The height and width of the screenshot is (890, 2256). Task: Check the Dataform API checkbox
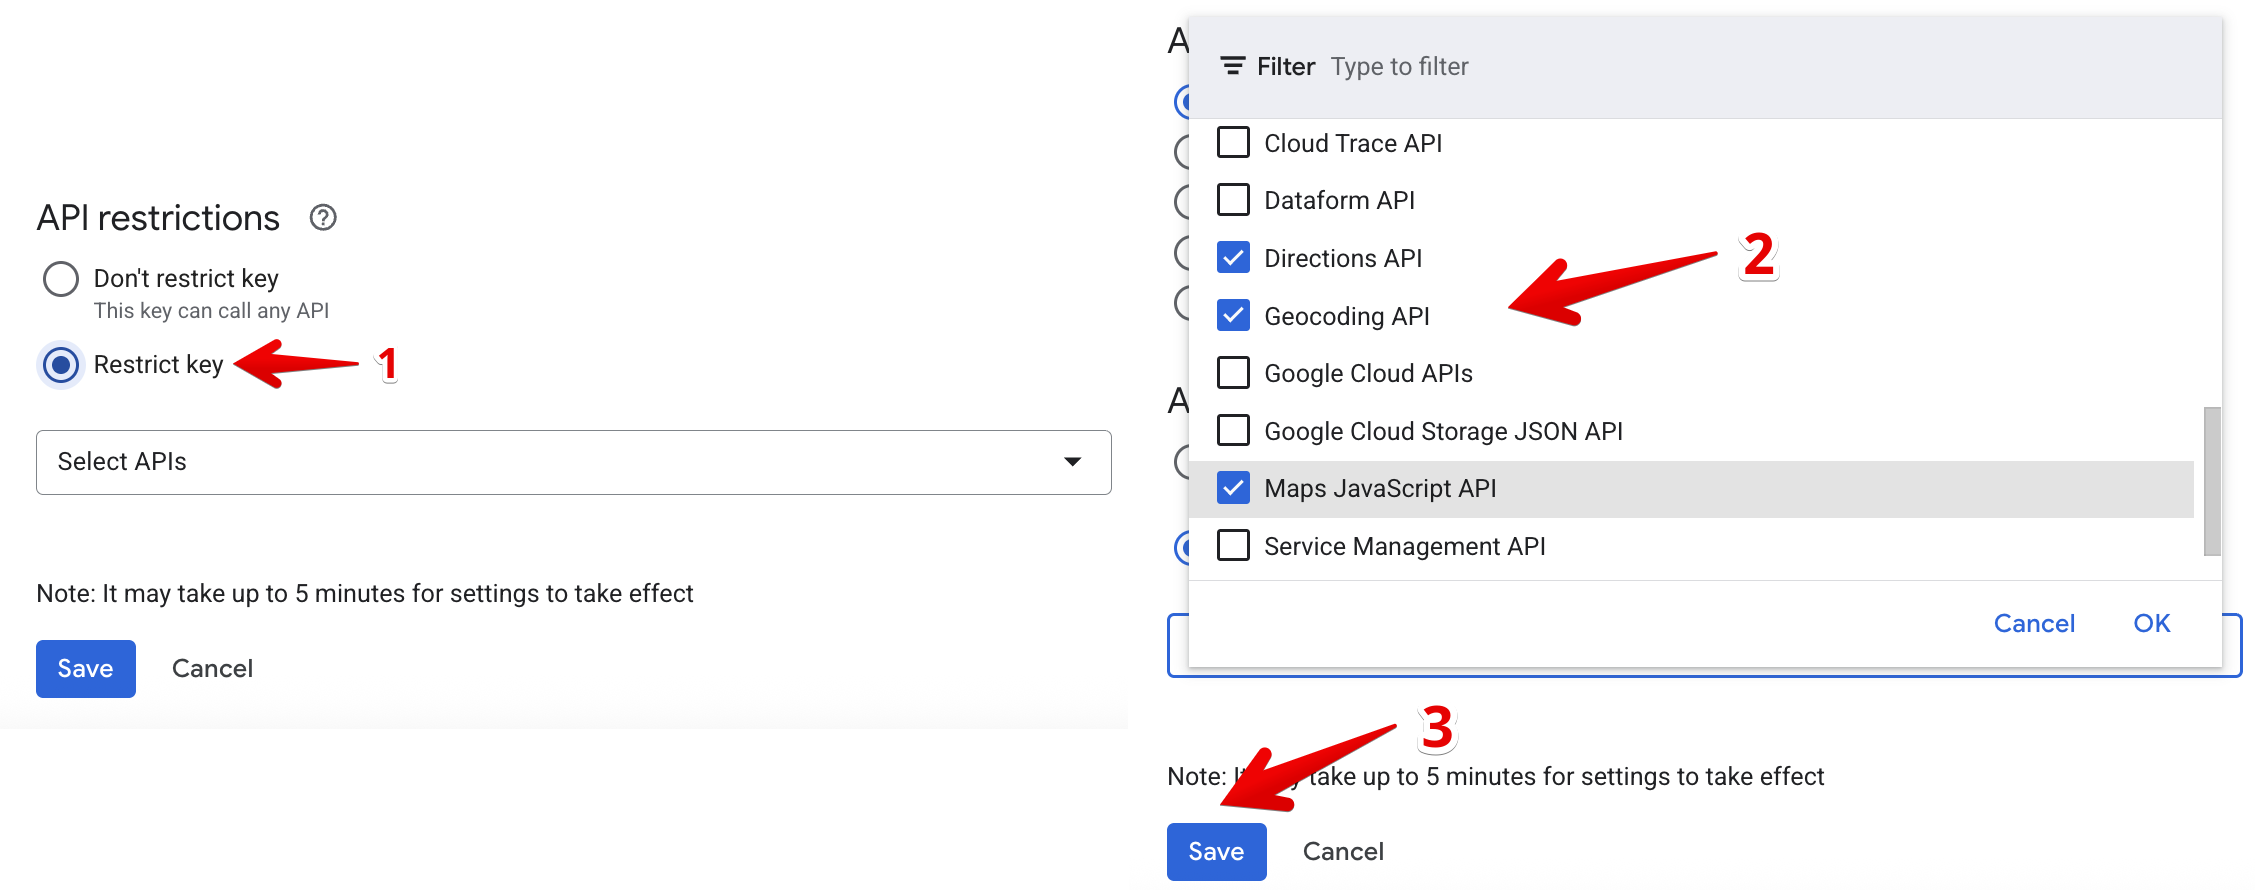coord(1233,200)
